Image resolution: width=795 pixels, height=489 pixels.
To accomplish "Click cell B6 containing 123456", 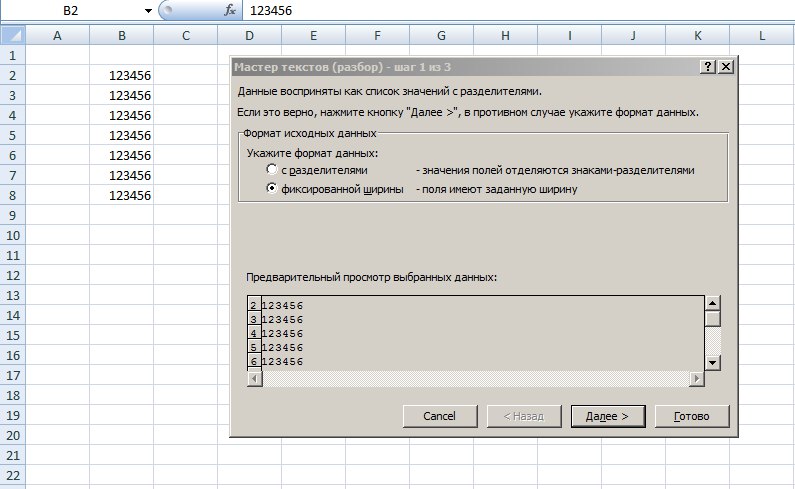I will point(122,155).
